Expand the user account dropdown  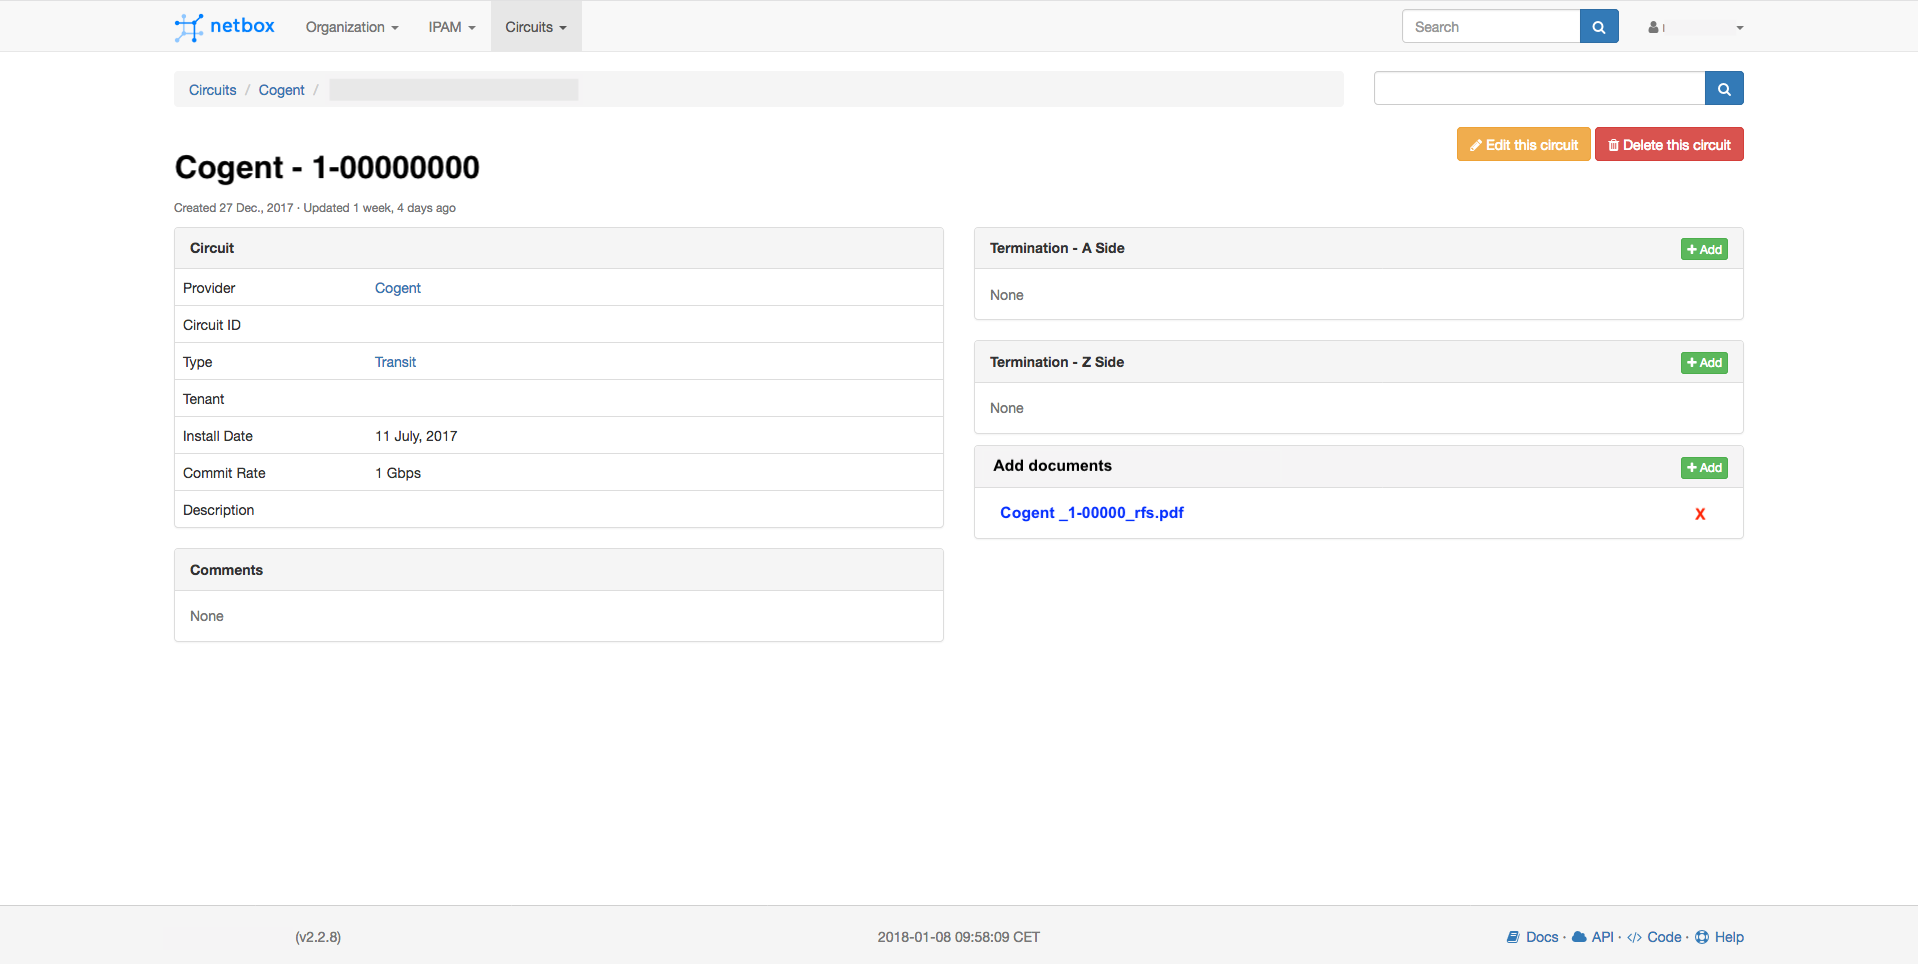(1696, 27)
